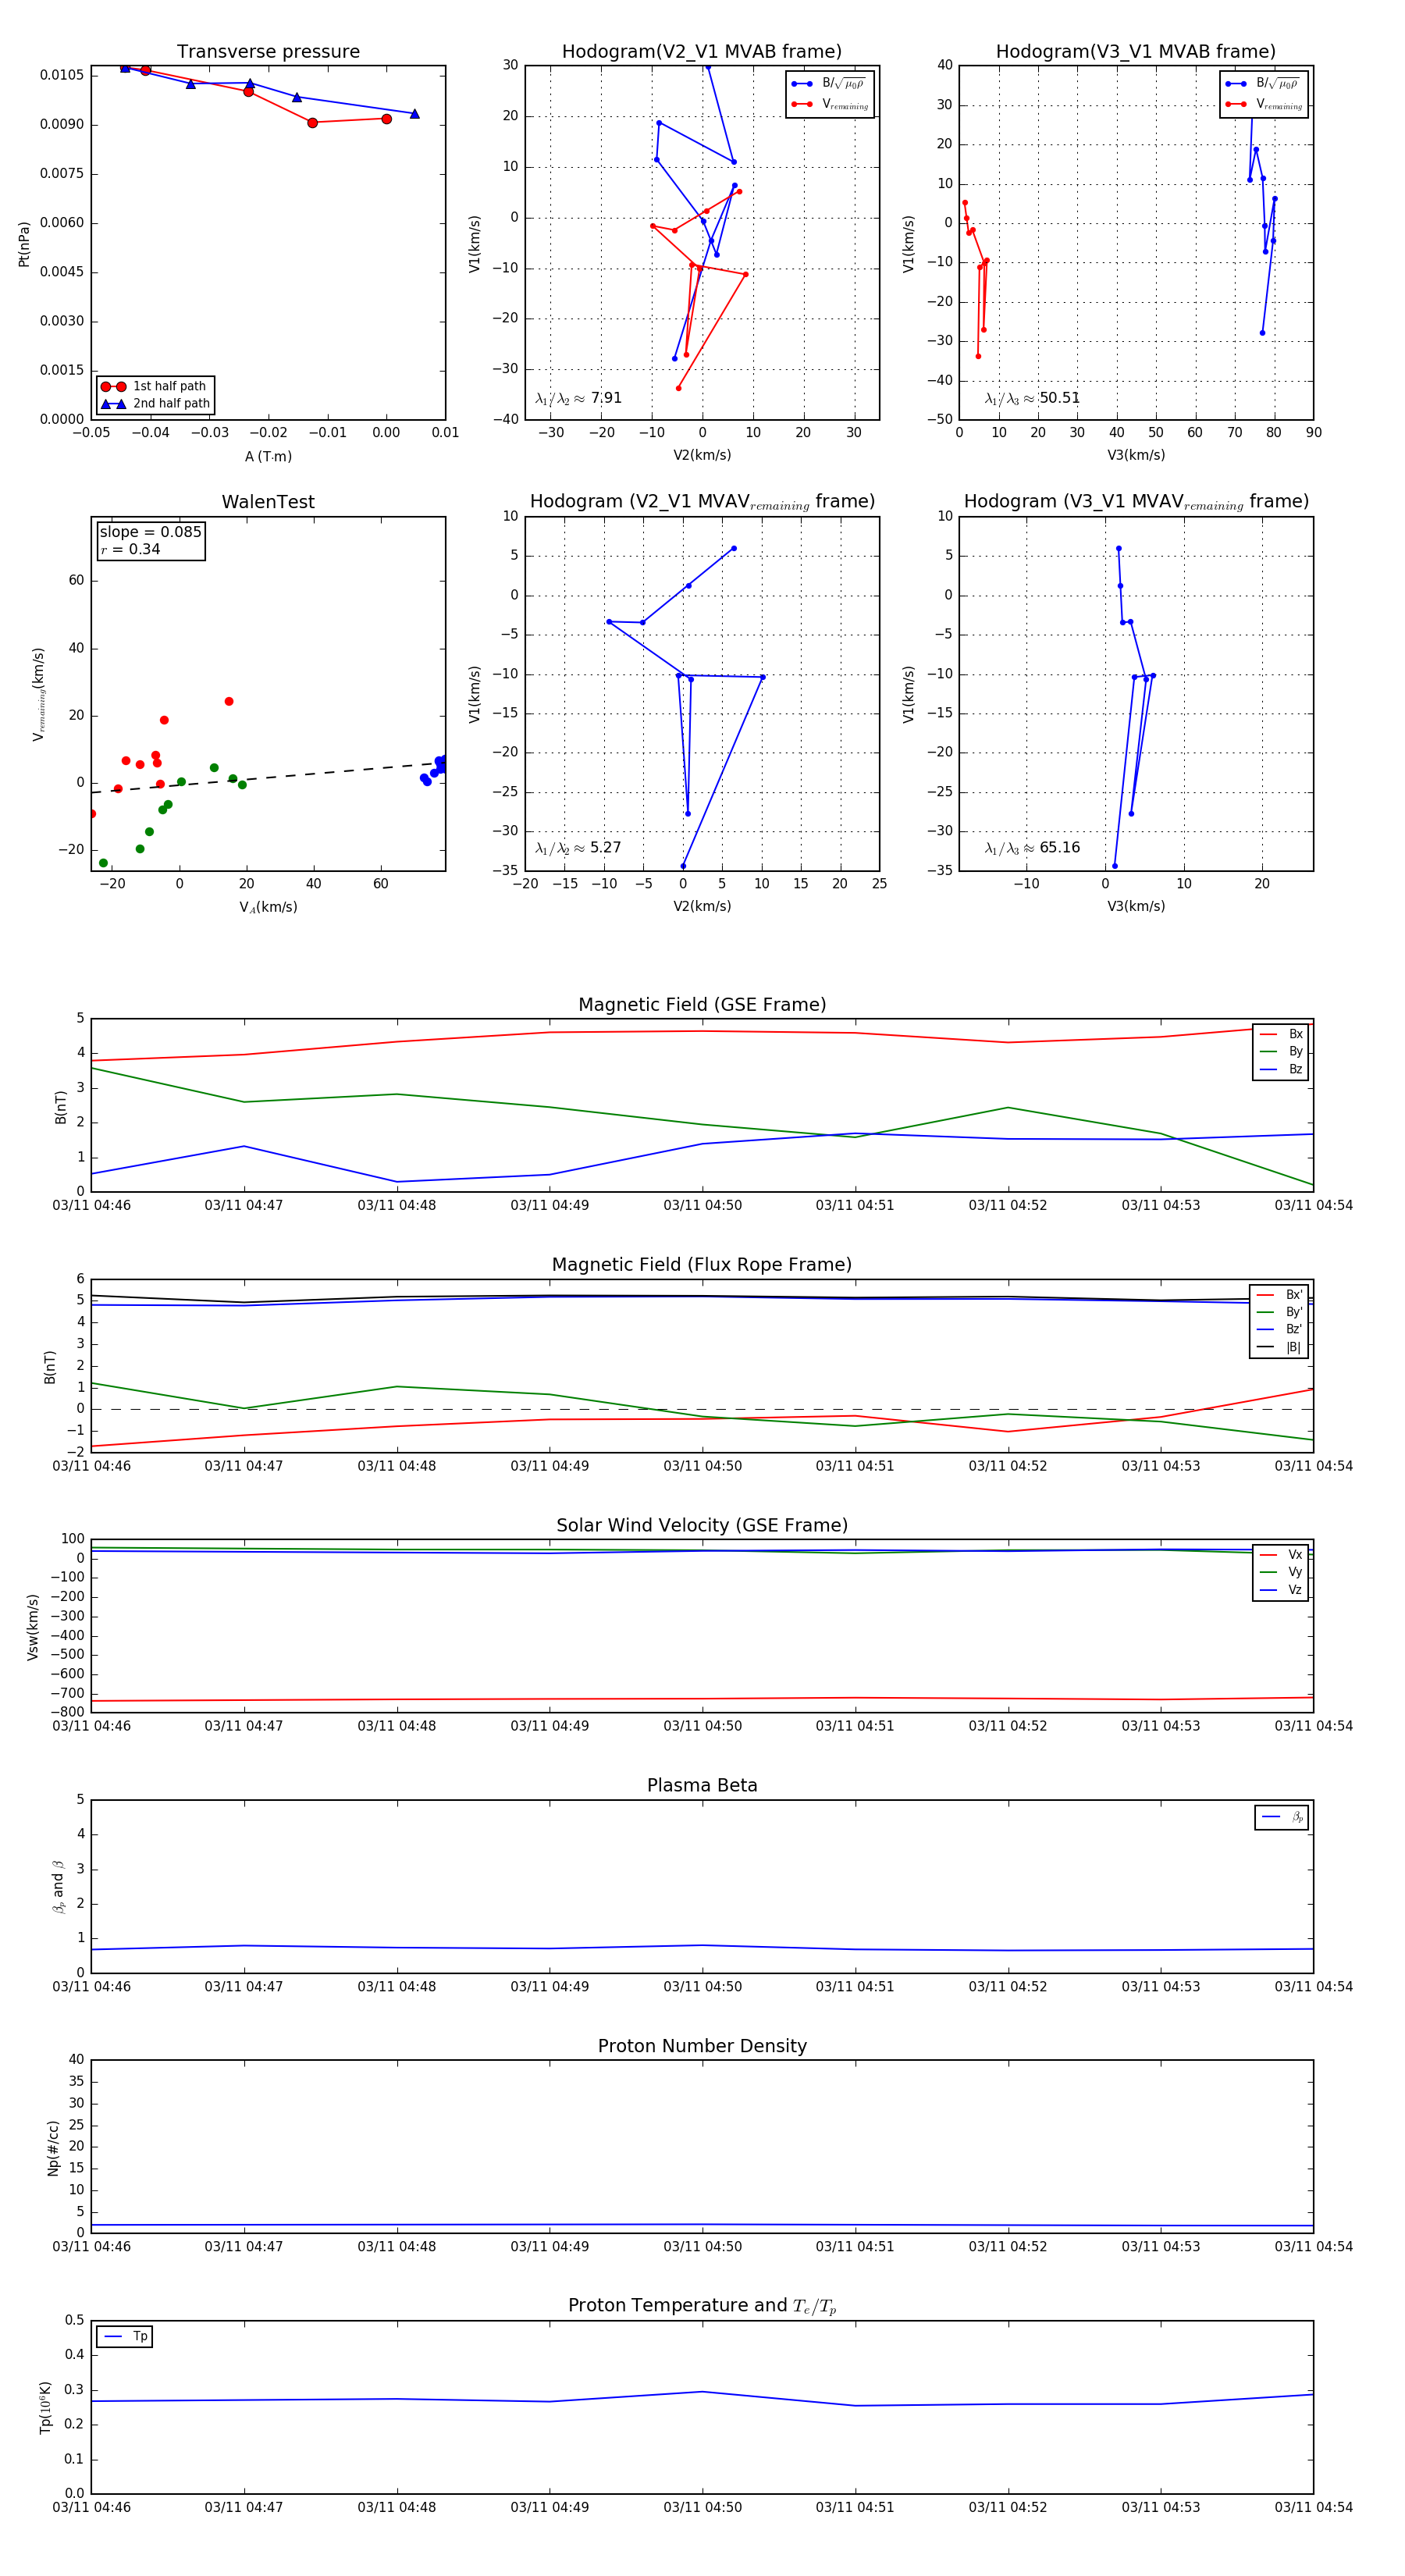The width and height of the screenshot is (1405, 2576).
Task: Click the 'Vx' legend entry
Action: 1282,1555
